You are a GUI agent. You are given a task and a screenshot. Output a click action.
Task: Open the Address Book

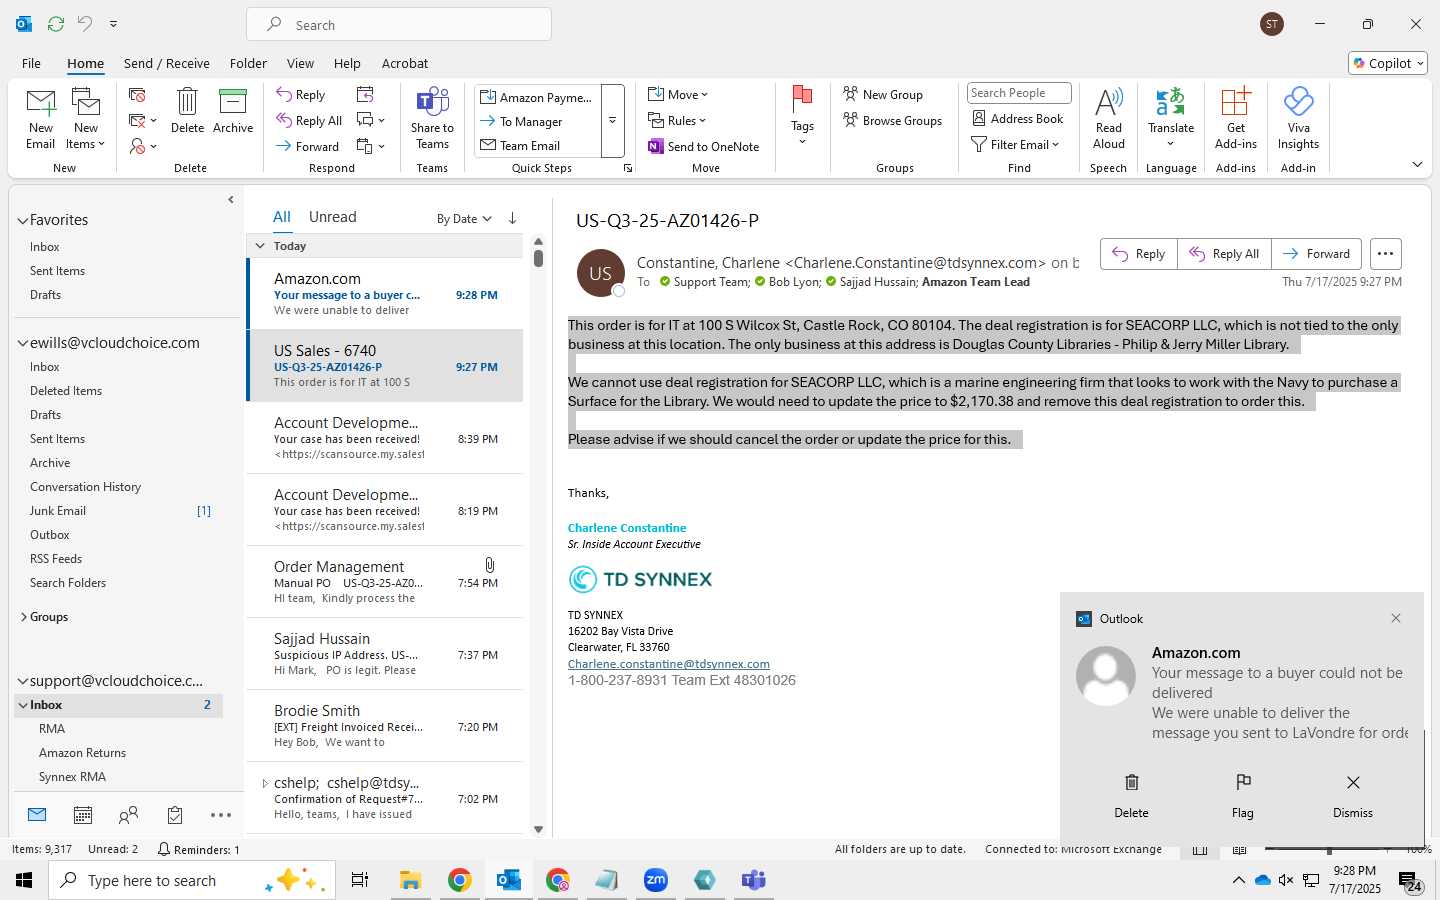pos(1018,118)
